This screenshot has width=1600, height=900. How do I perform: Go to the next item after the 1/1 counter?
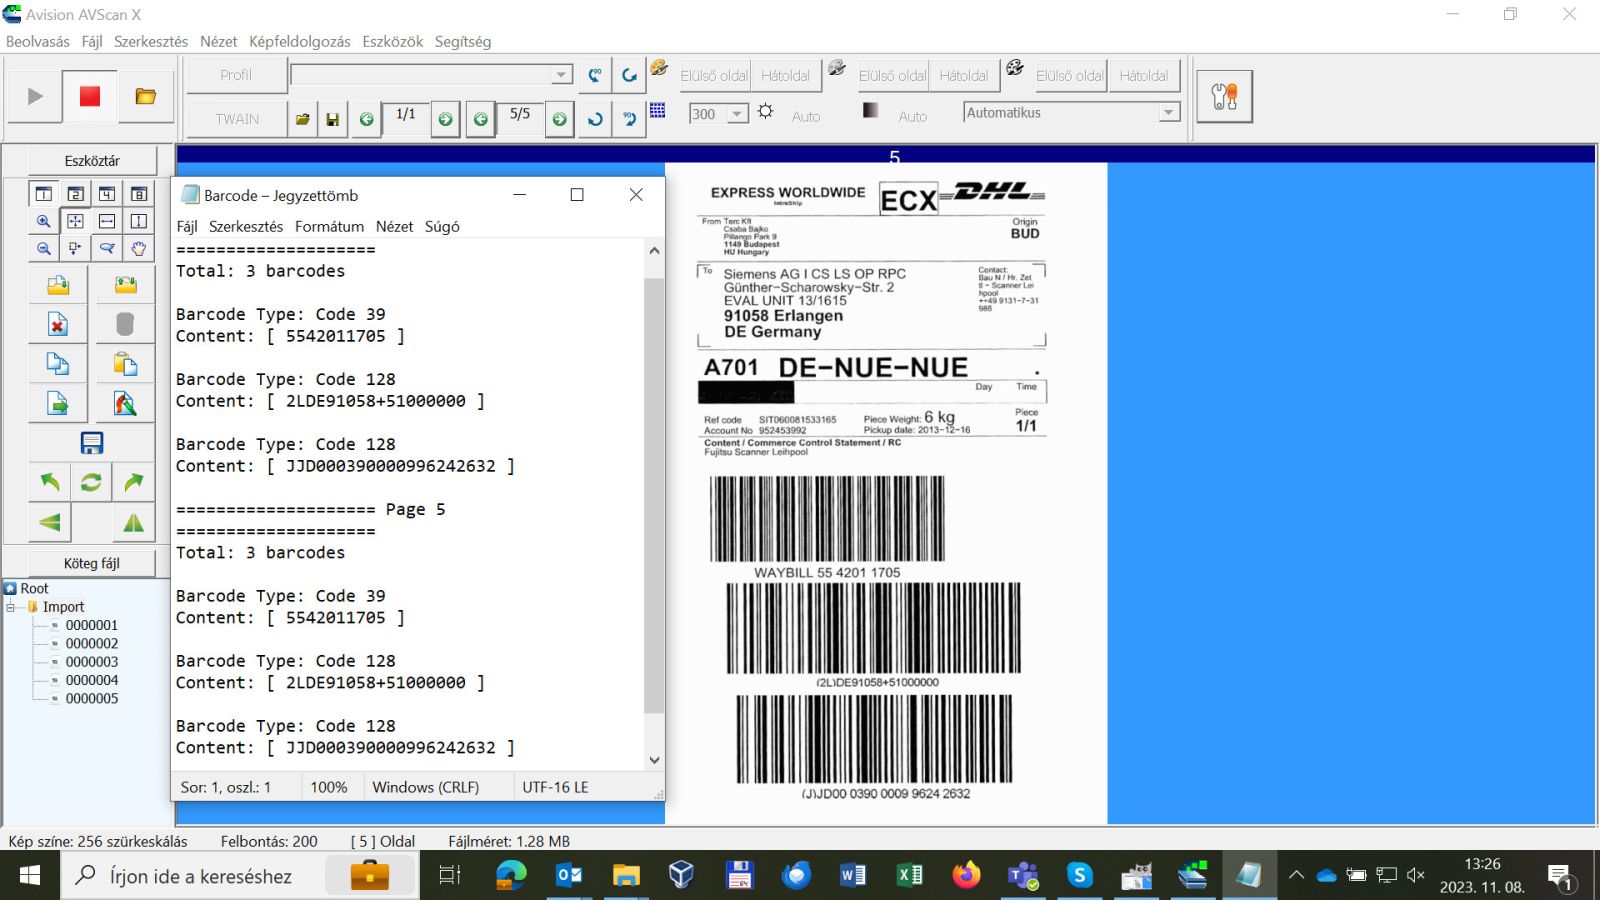point(446,119)
